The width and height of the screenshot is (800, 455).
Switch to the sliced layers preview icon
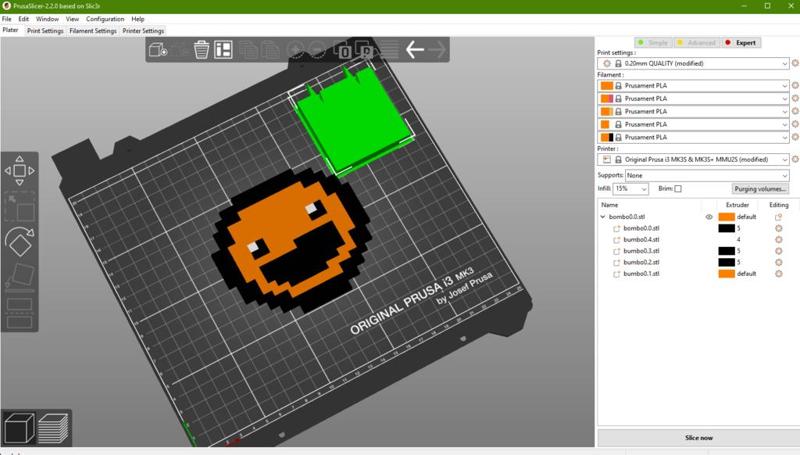click(x=53, y=427)
